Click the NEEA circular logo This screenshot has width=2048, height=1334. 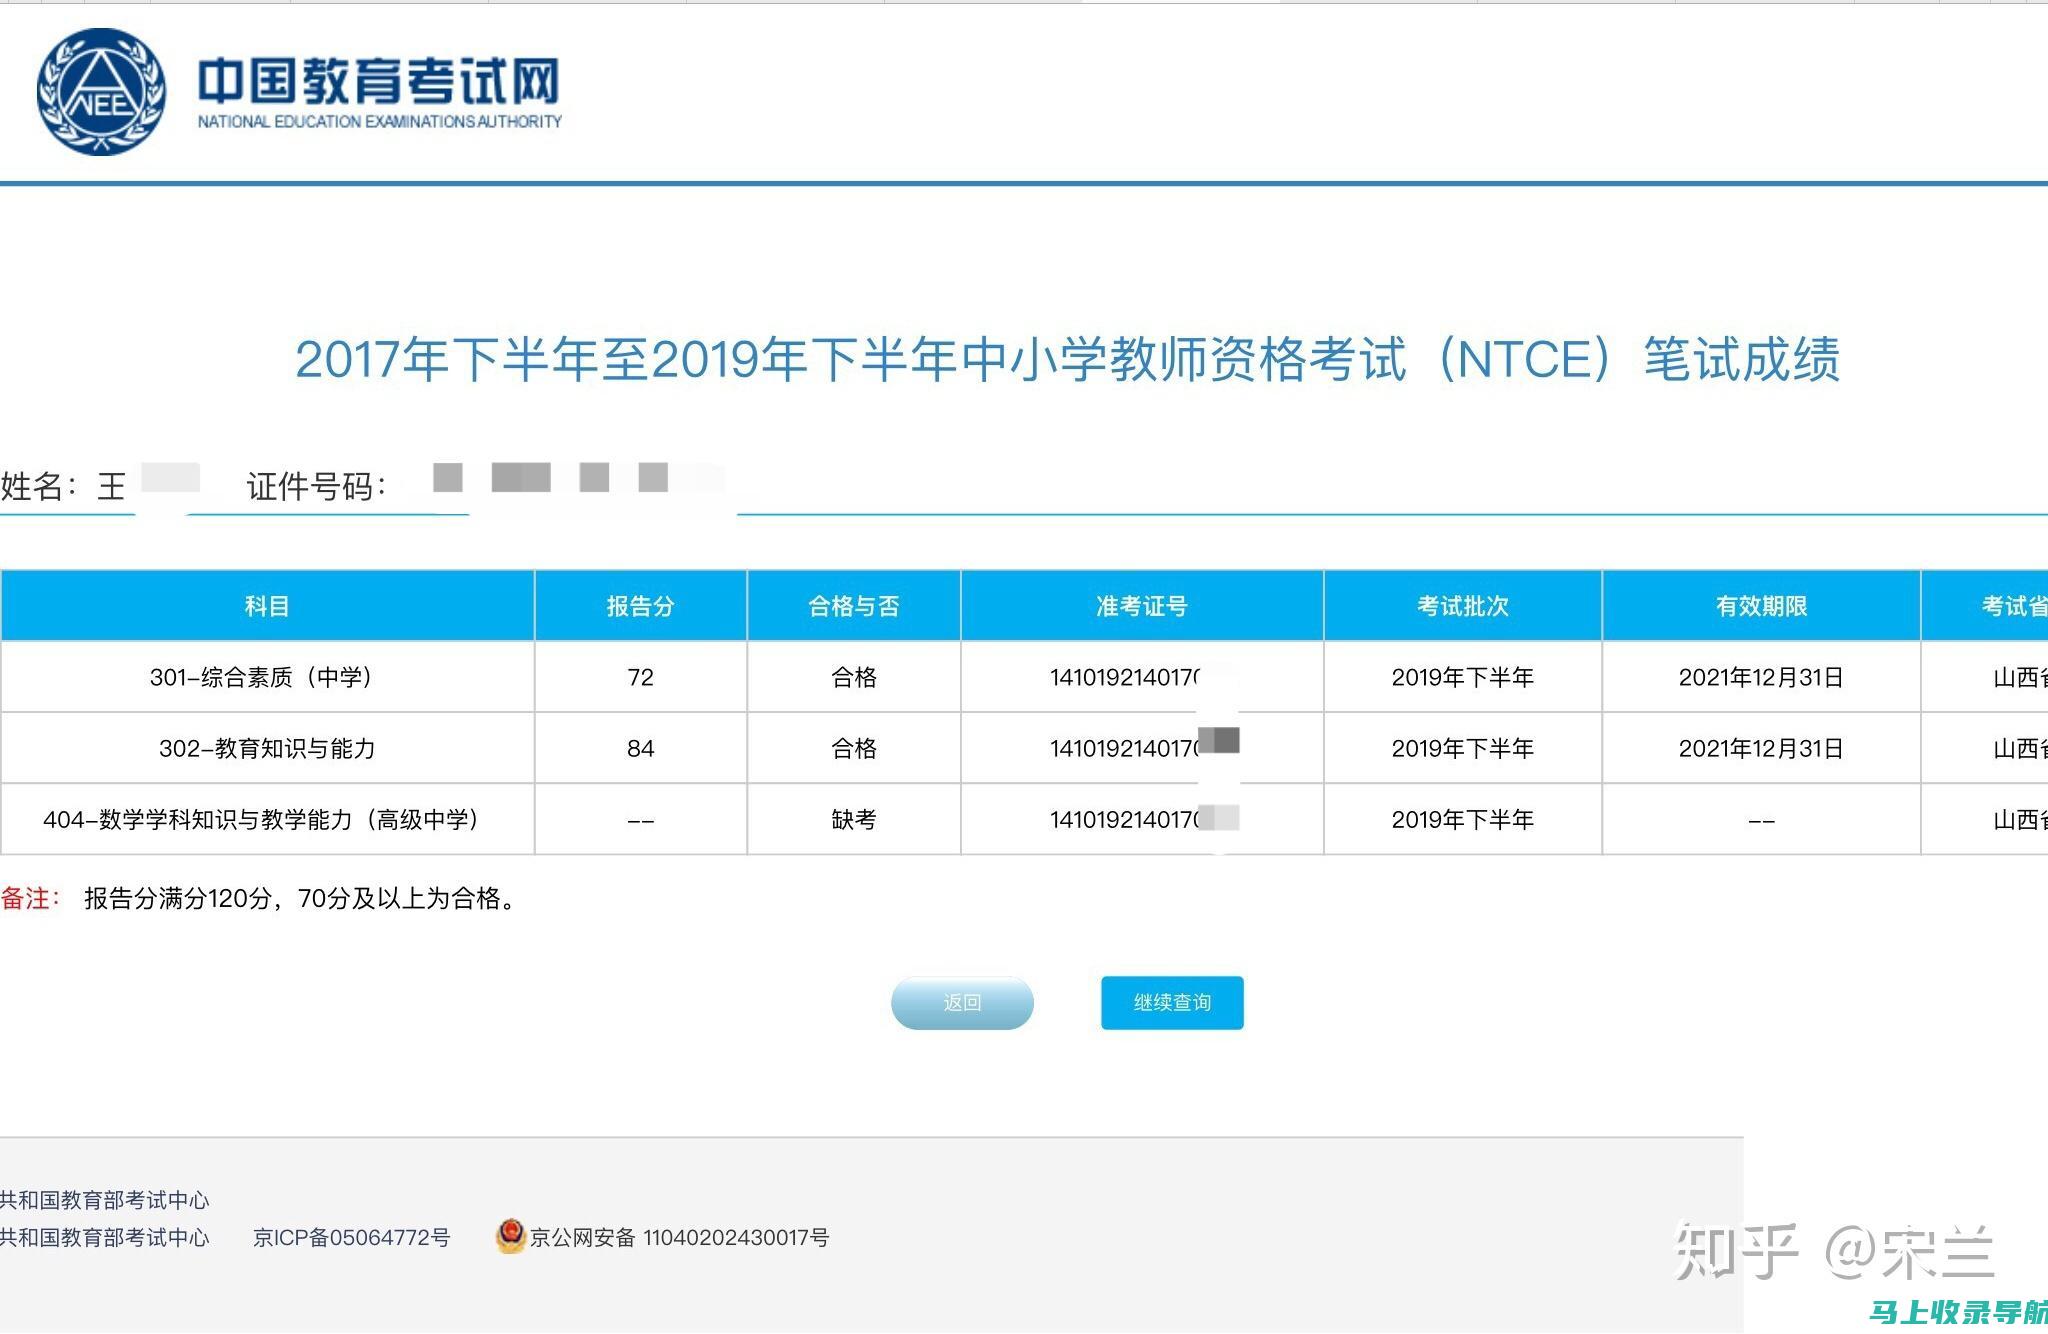pyautogui.click(x=101, y=91)
